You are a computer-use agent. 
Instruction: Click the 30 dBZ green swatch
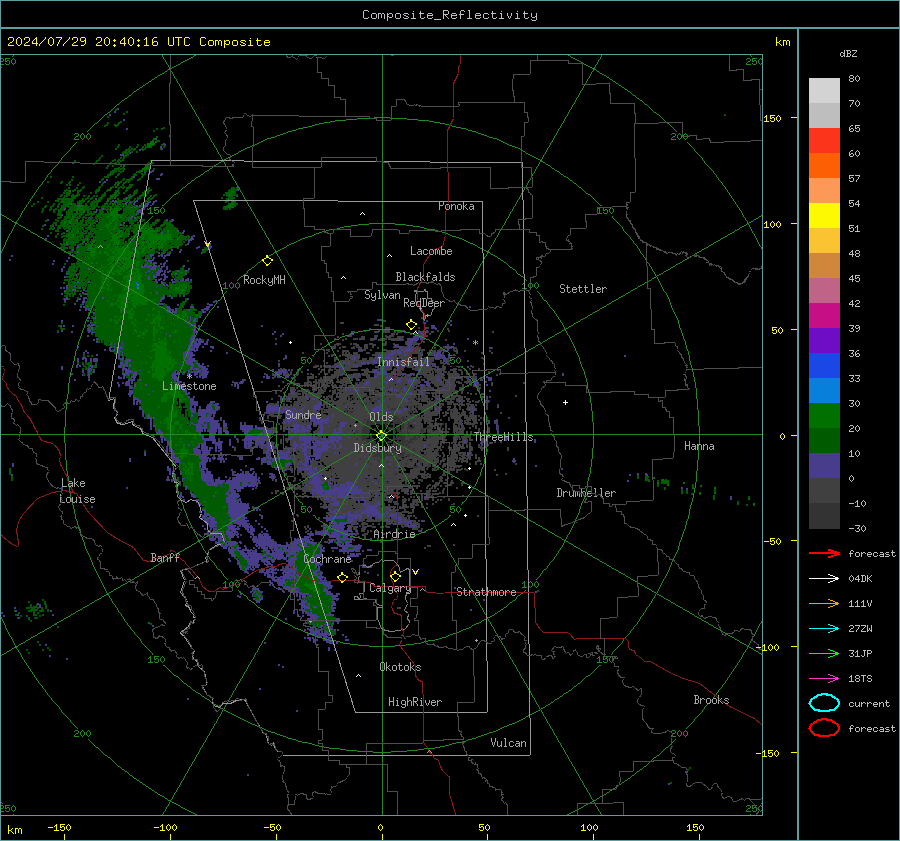tap(824, 416)
